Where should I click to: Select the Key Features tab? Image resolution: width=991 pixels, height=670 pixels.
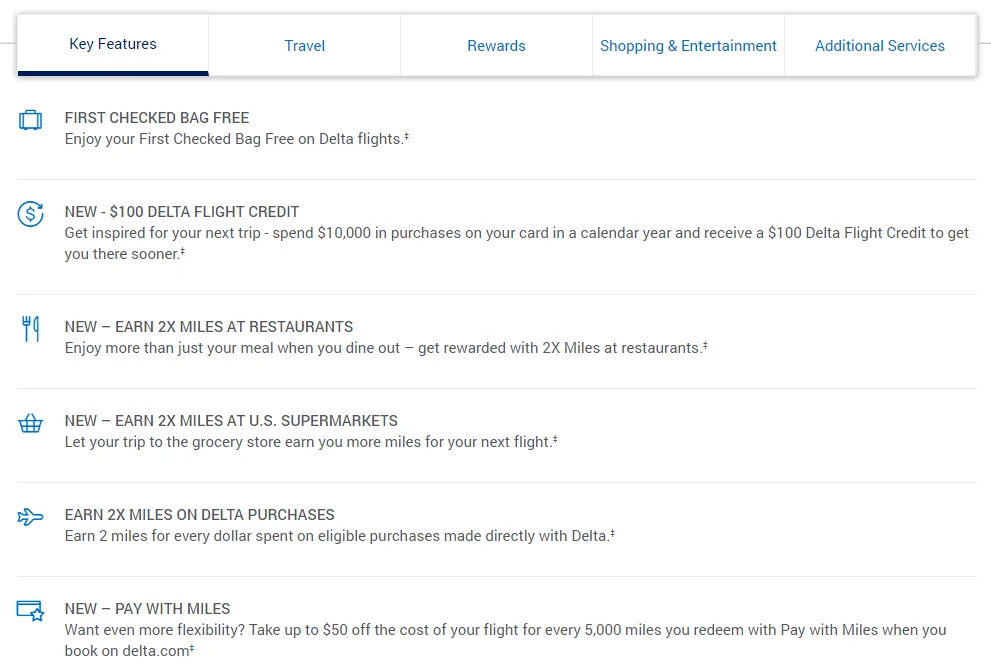113,45
